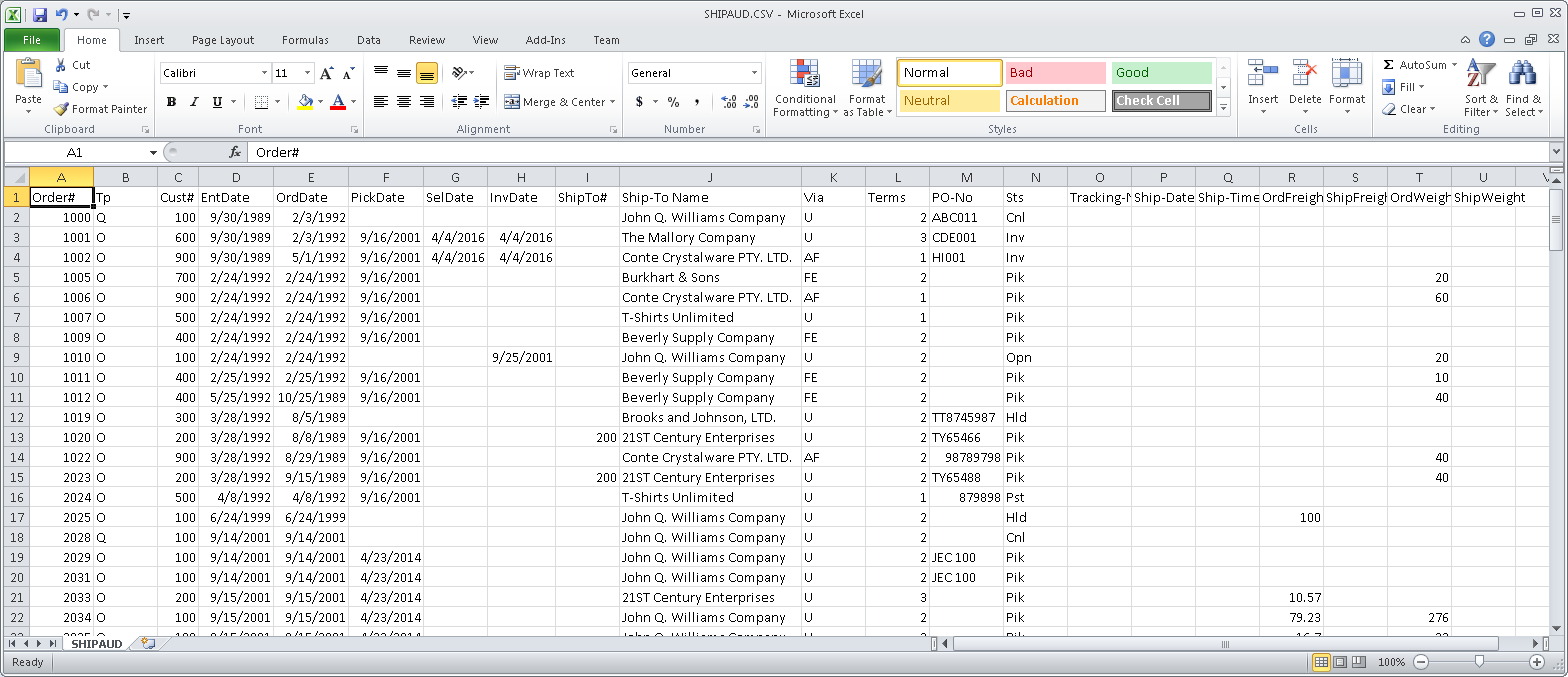Click the Insert Cells icon
Screen dimensions: 1568x677
[1262, 74]
